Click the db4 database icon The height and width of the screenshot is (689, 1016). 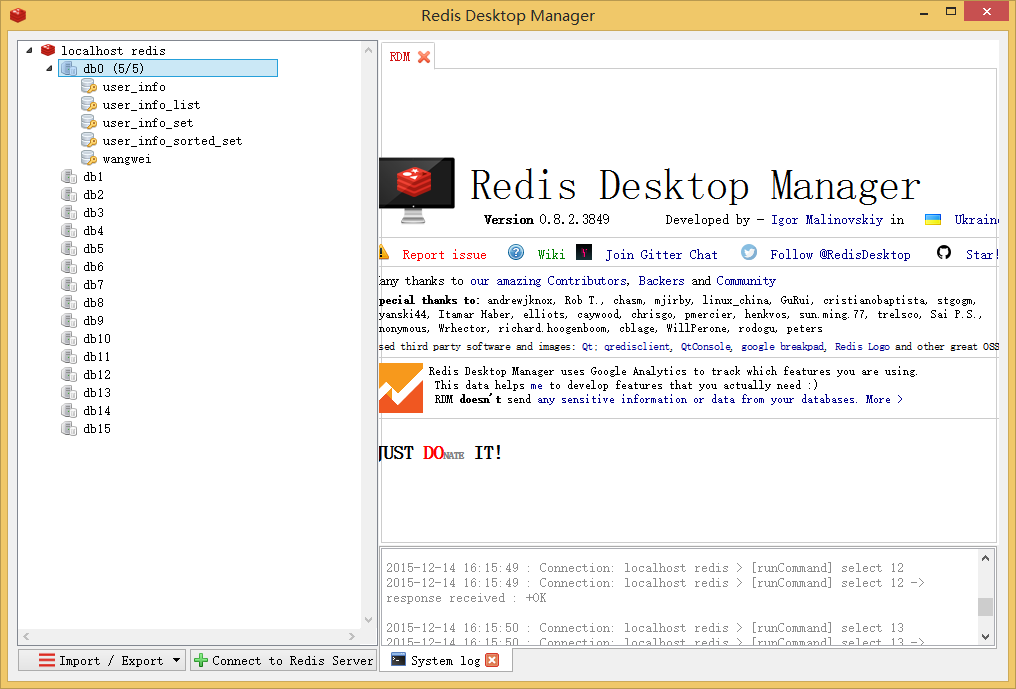point(69,230)
